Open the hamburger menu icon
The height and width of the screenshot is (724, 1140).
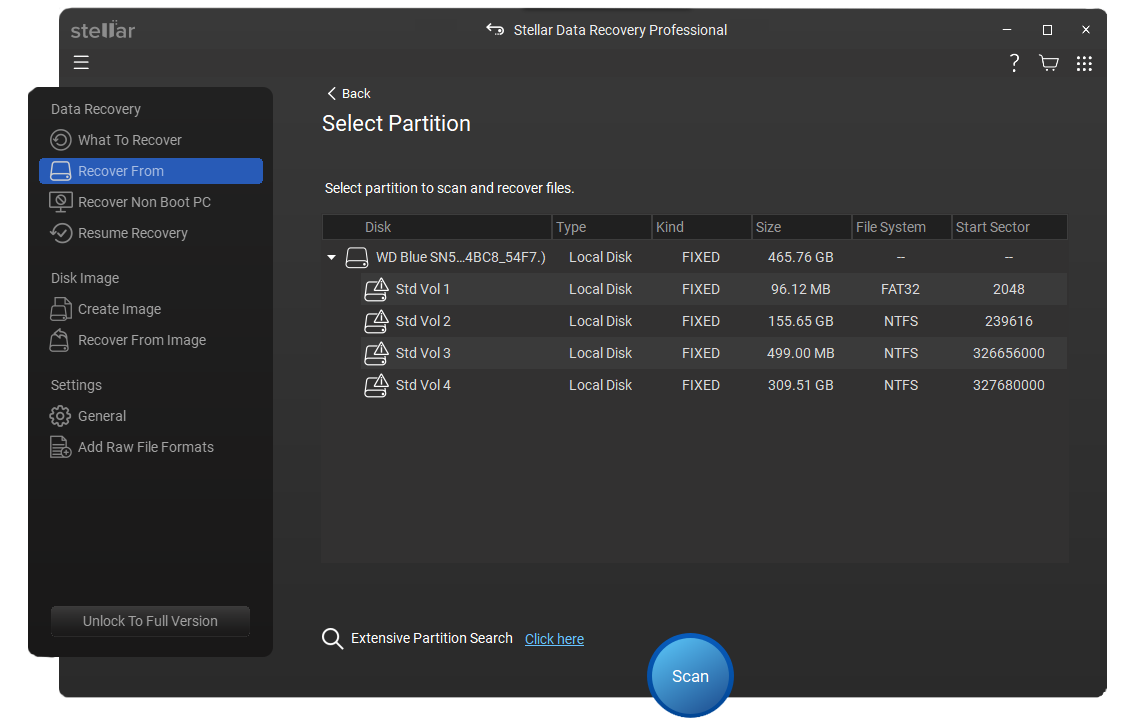point(81,63)
